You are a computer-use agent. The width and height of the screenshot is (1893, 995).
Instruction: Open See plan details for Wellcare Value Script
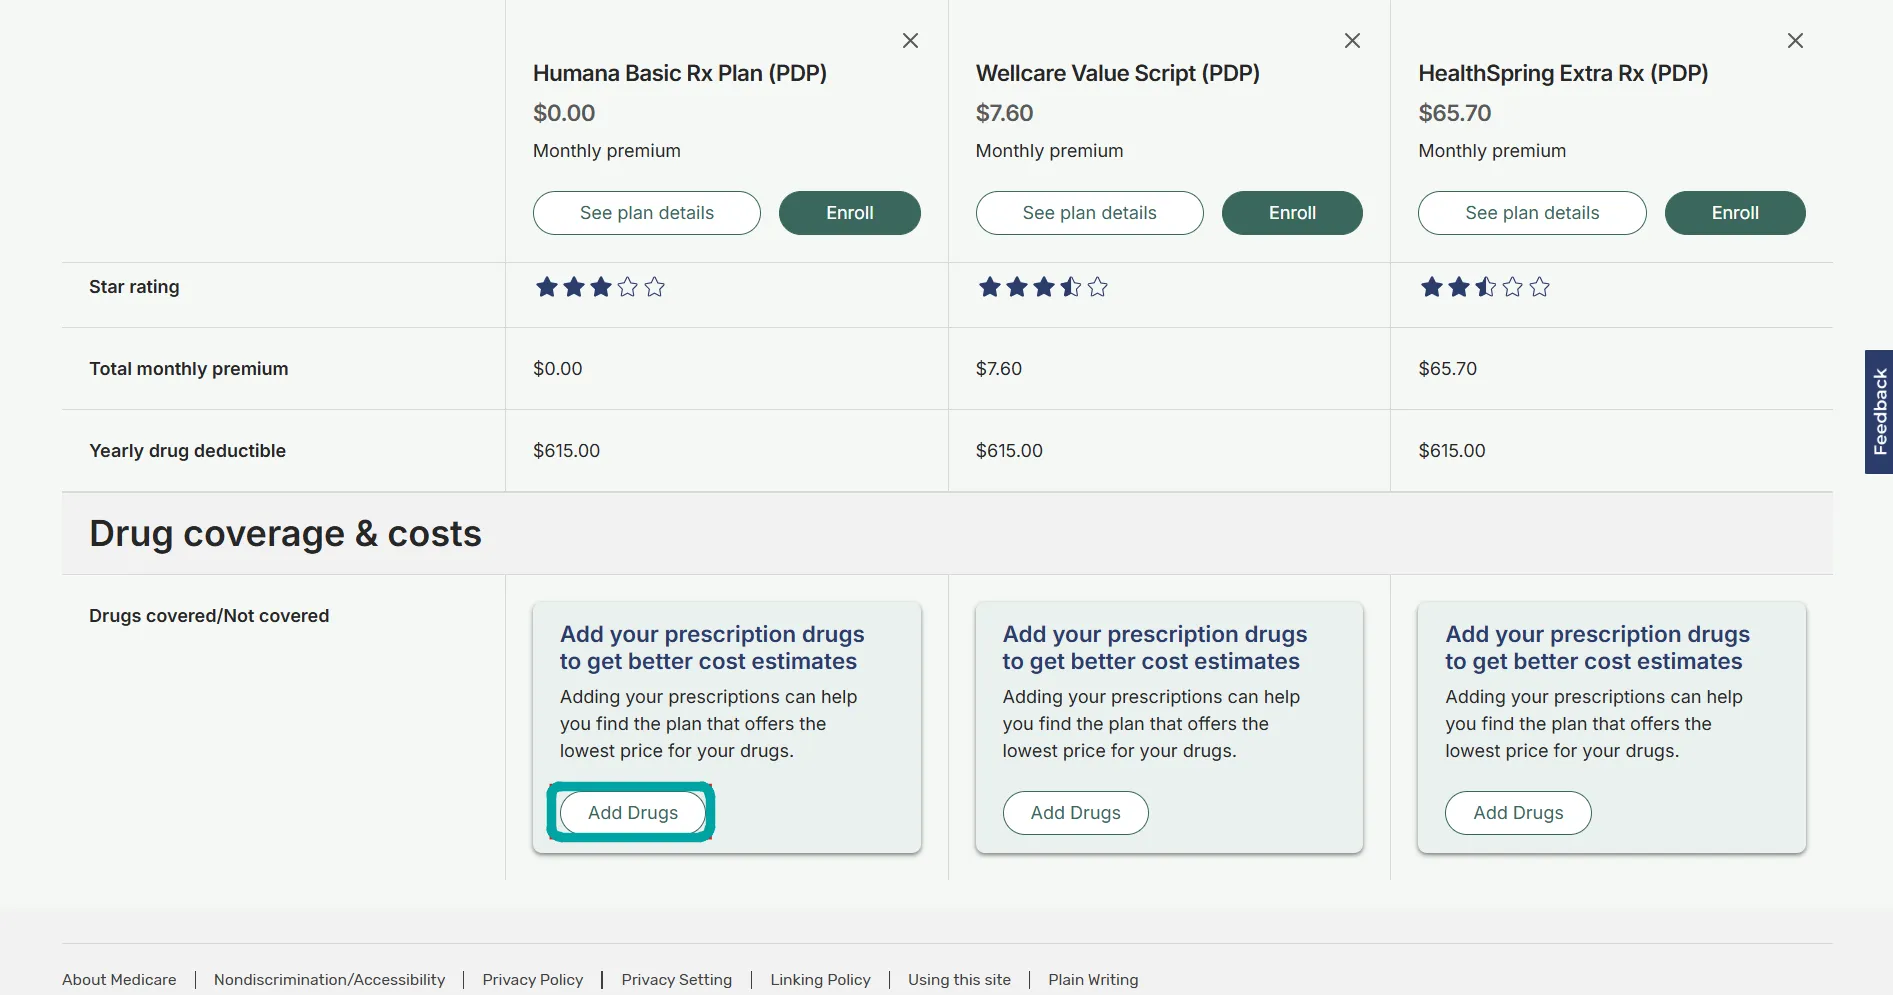click(x=1089, y=213)
